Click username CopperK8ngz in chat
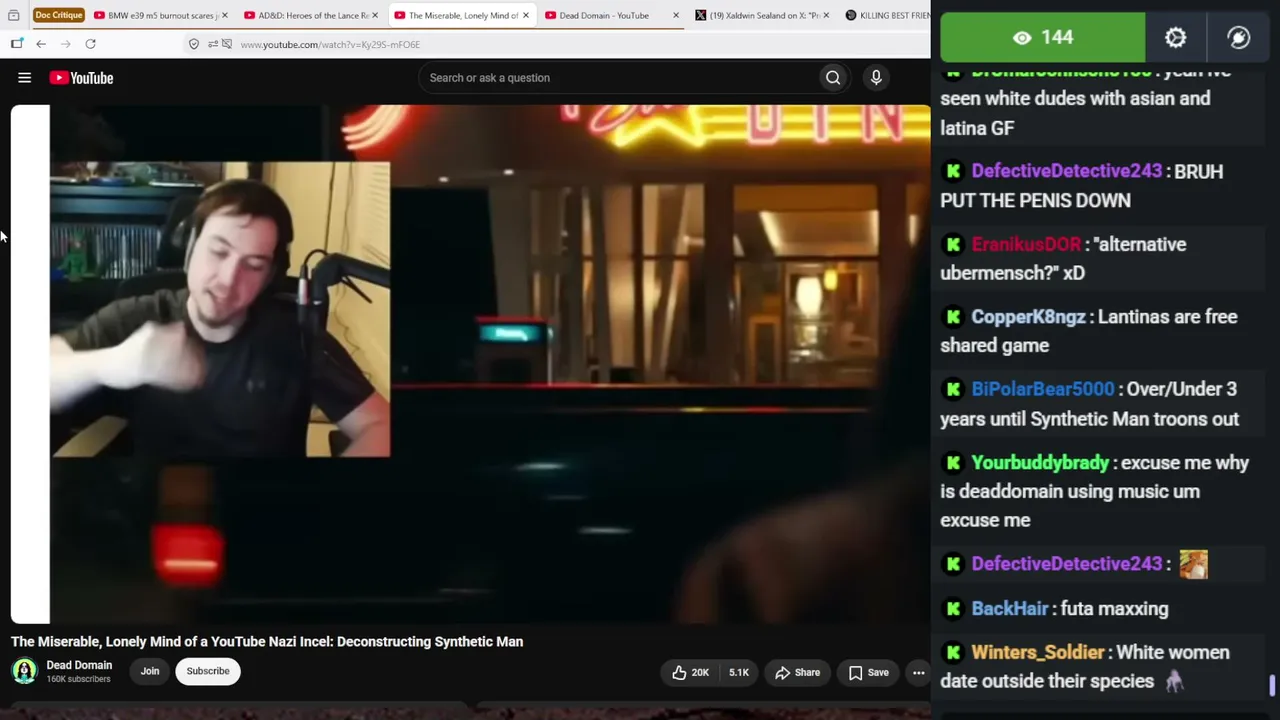 (x=1028, y=317)
